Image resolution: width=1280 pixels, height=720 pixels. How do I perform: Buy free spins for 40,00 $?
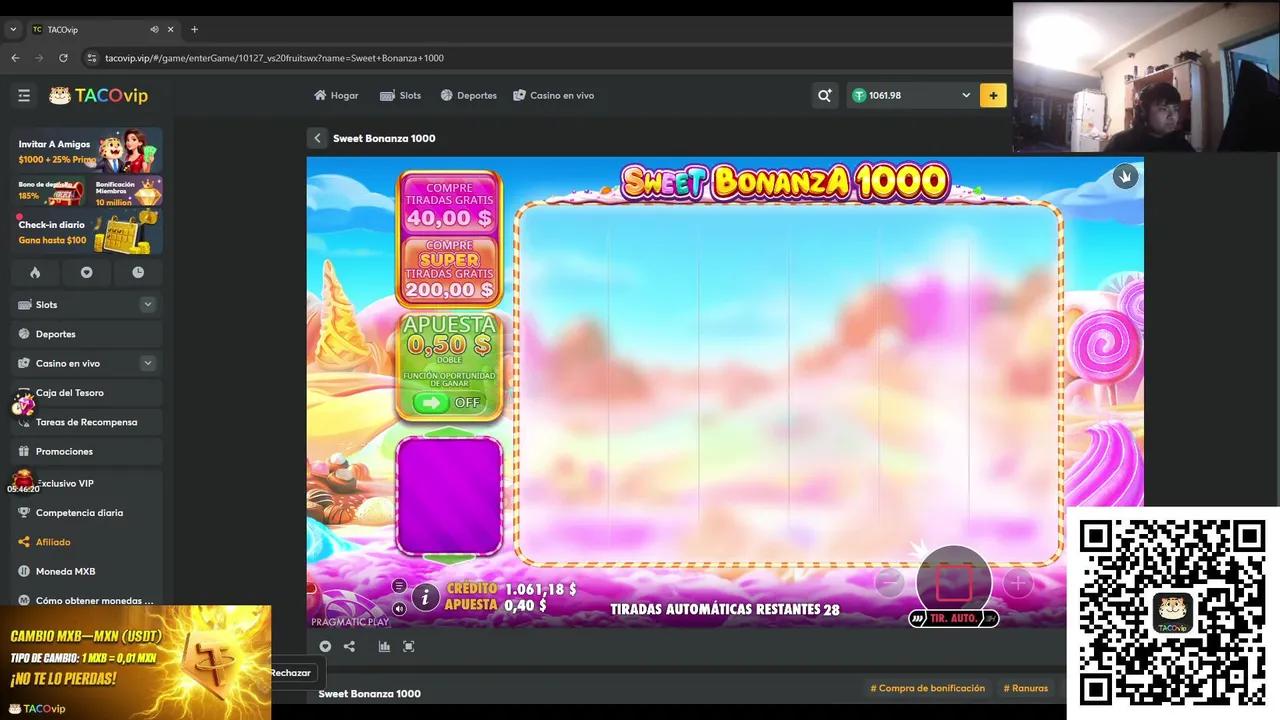tap(449, 203)
